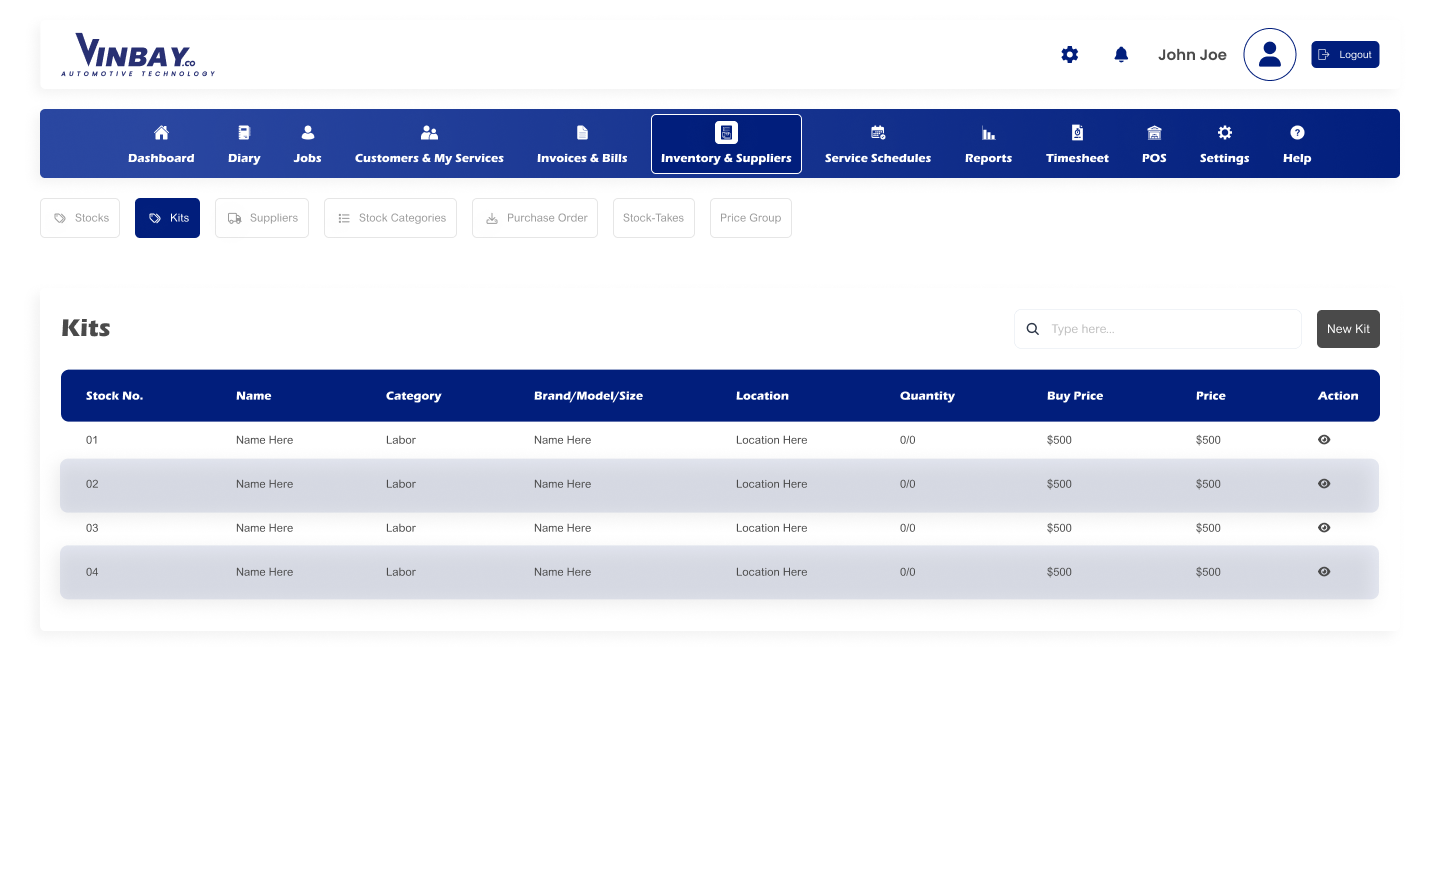
Task: Open the Stock-Takes tab
Action: point(654,218)
